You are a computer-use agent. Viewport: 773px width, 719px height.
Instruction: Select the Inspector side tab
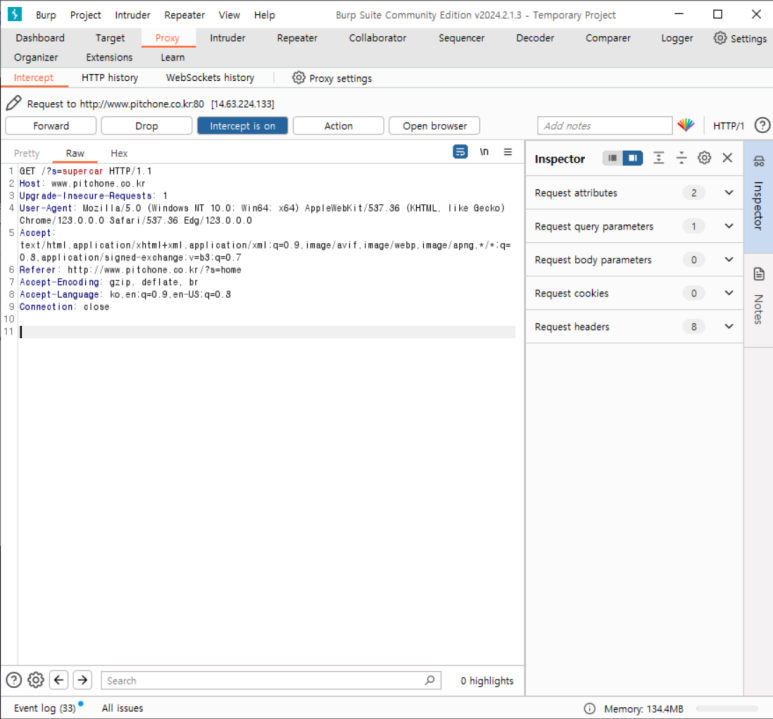758,197
